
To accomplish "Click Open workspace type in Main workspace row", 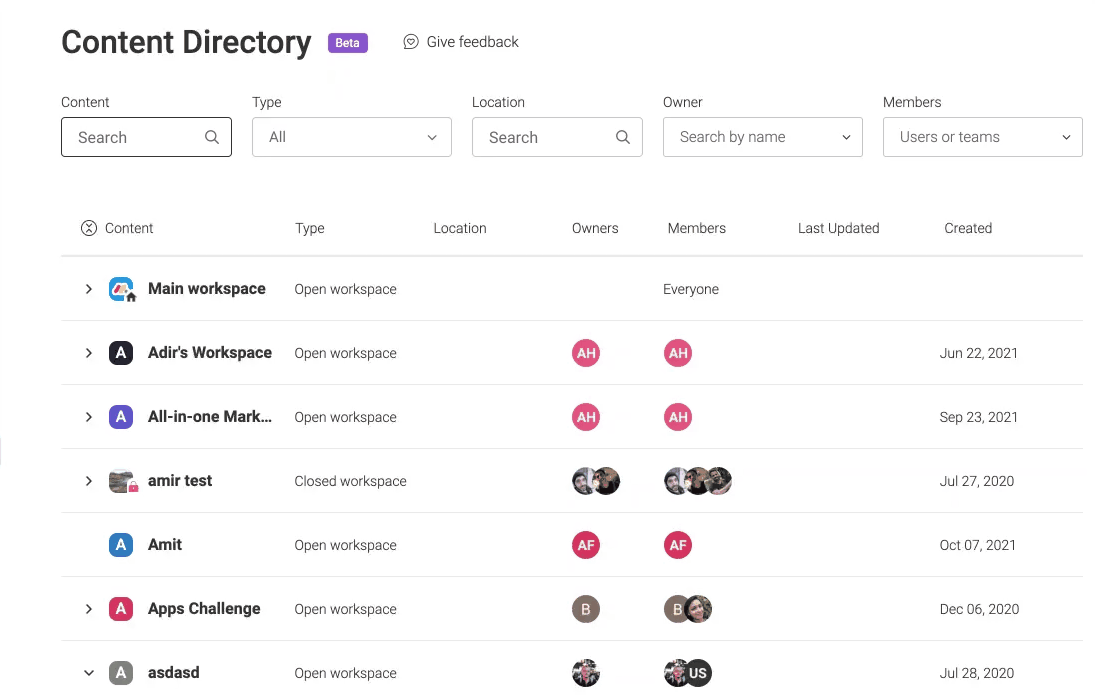I will click(345, 289).
